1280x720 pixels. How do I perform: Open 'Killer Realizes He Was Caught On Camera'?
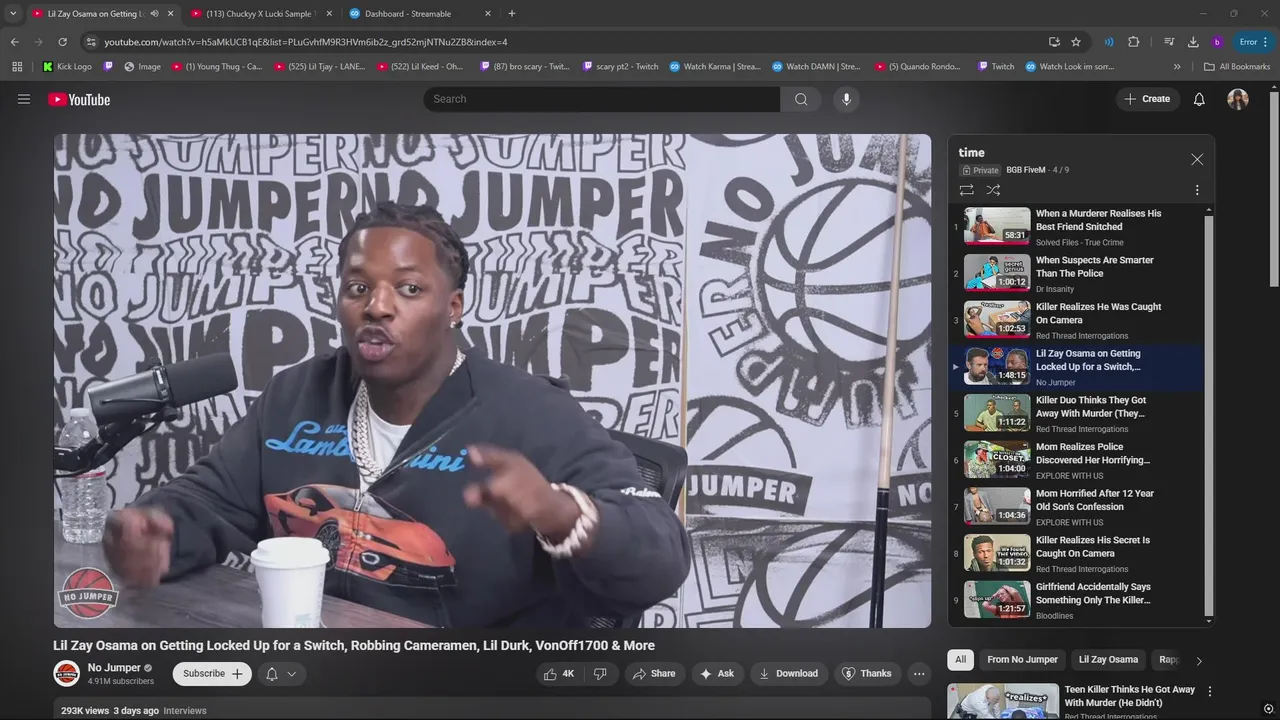(1076, 320)
